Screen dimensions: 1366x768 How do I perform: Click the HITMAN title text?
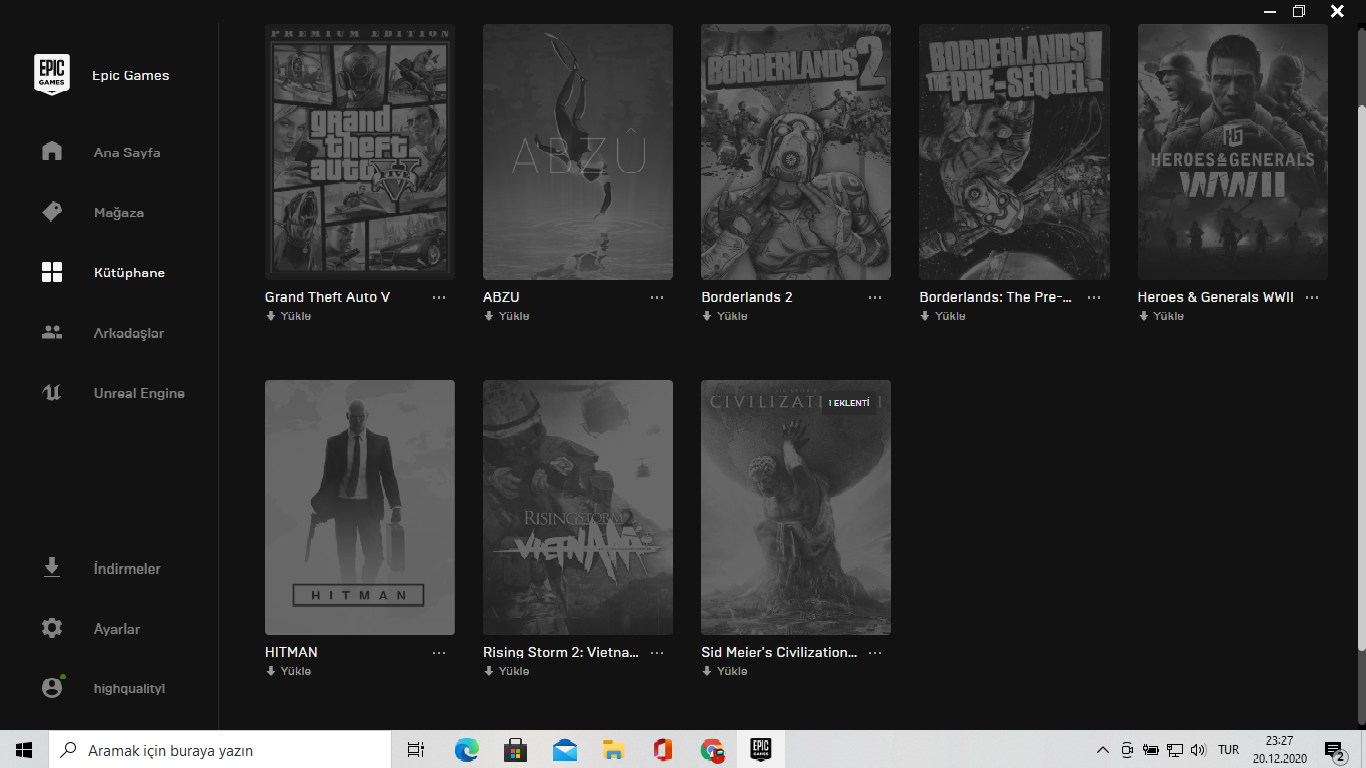click(291, 652)
